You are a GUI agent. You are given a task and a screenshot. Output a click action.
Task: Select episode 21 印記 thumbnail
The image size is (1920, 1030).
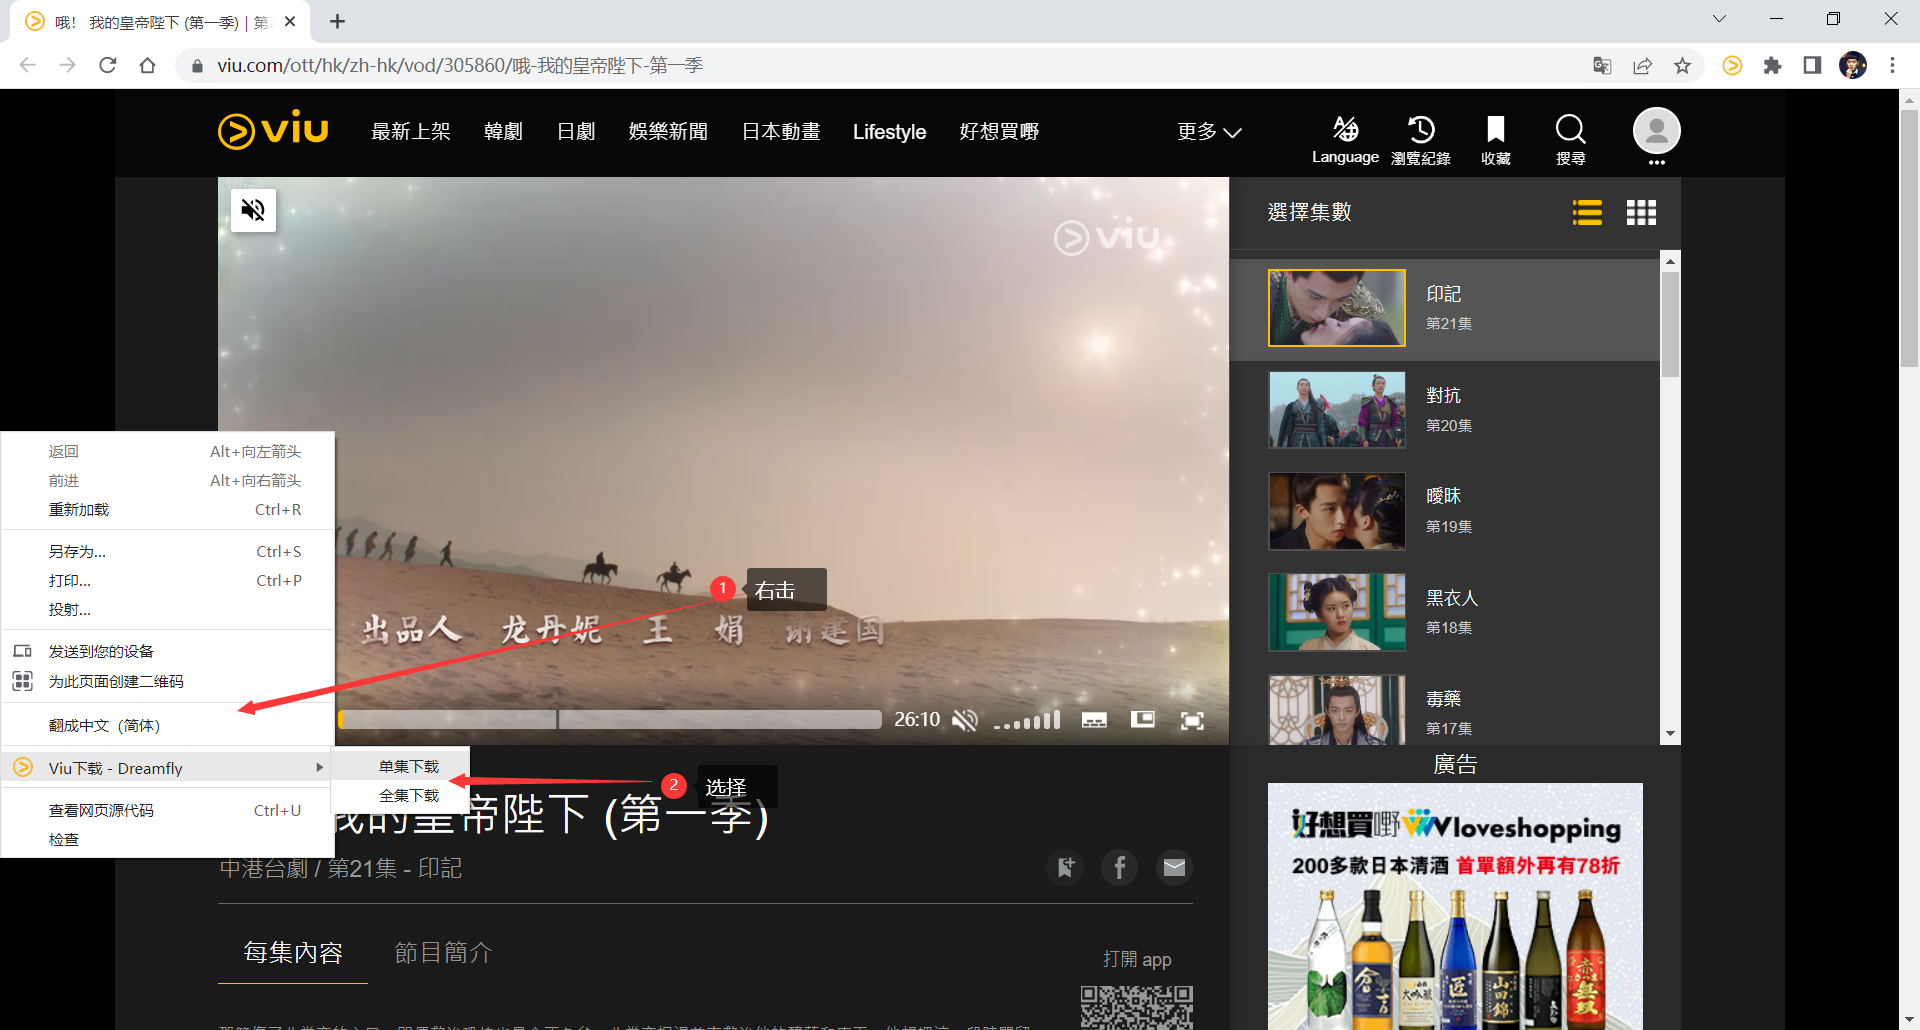coord(1337,308)
